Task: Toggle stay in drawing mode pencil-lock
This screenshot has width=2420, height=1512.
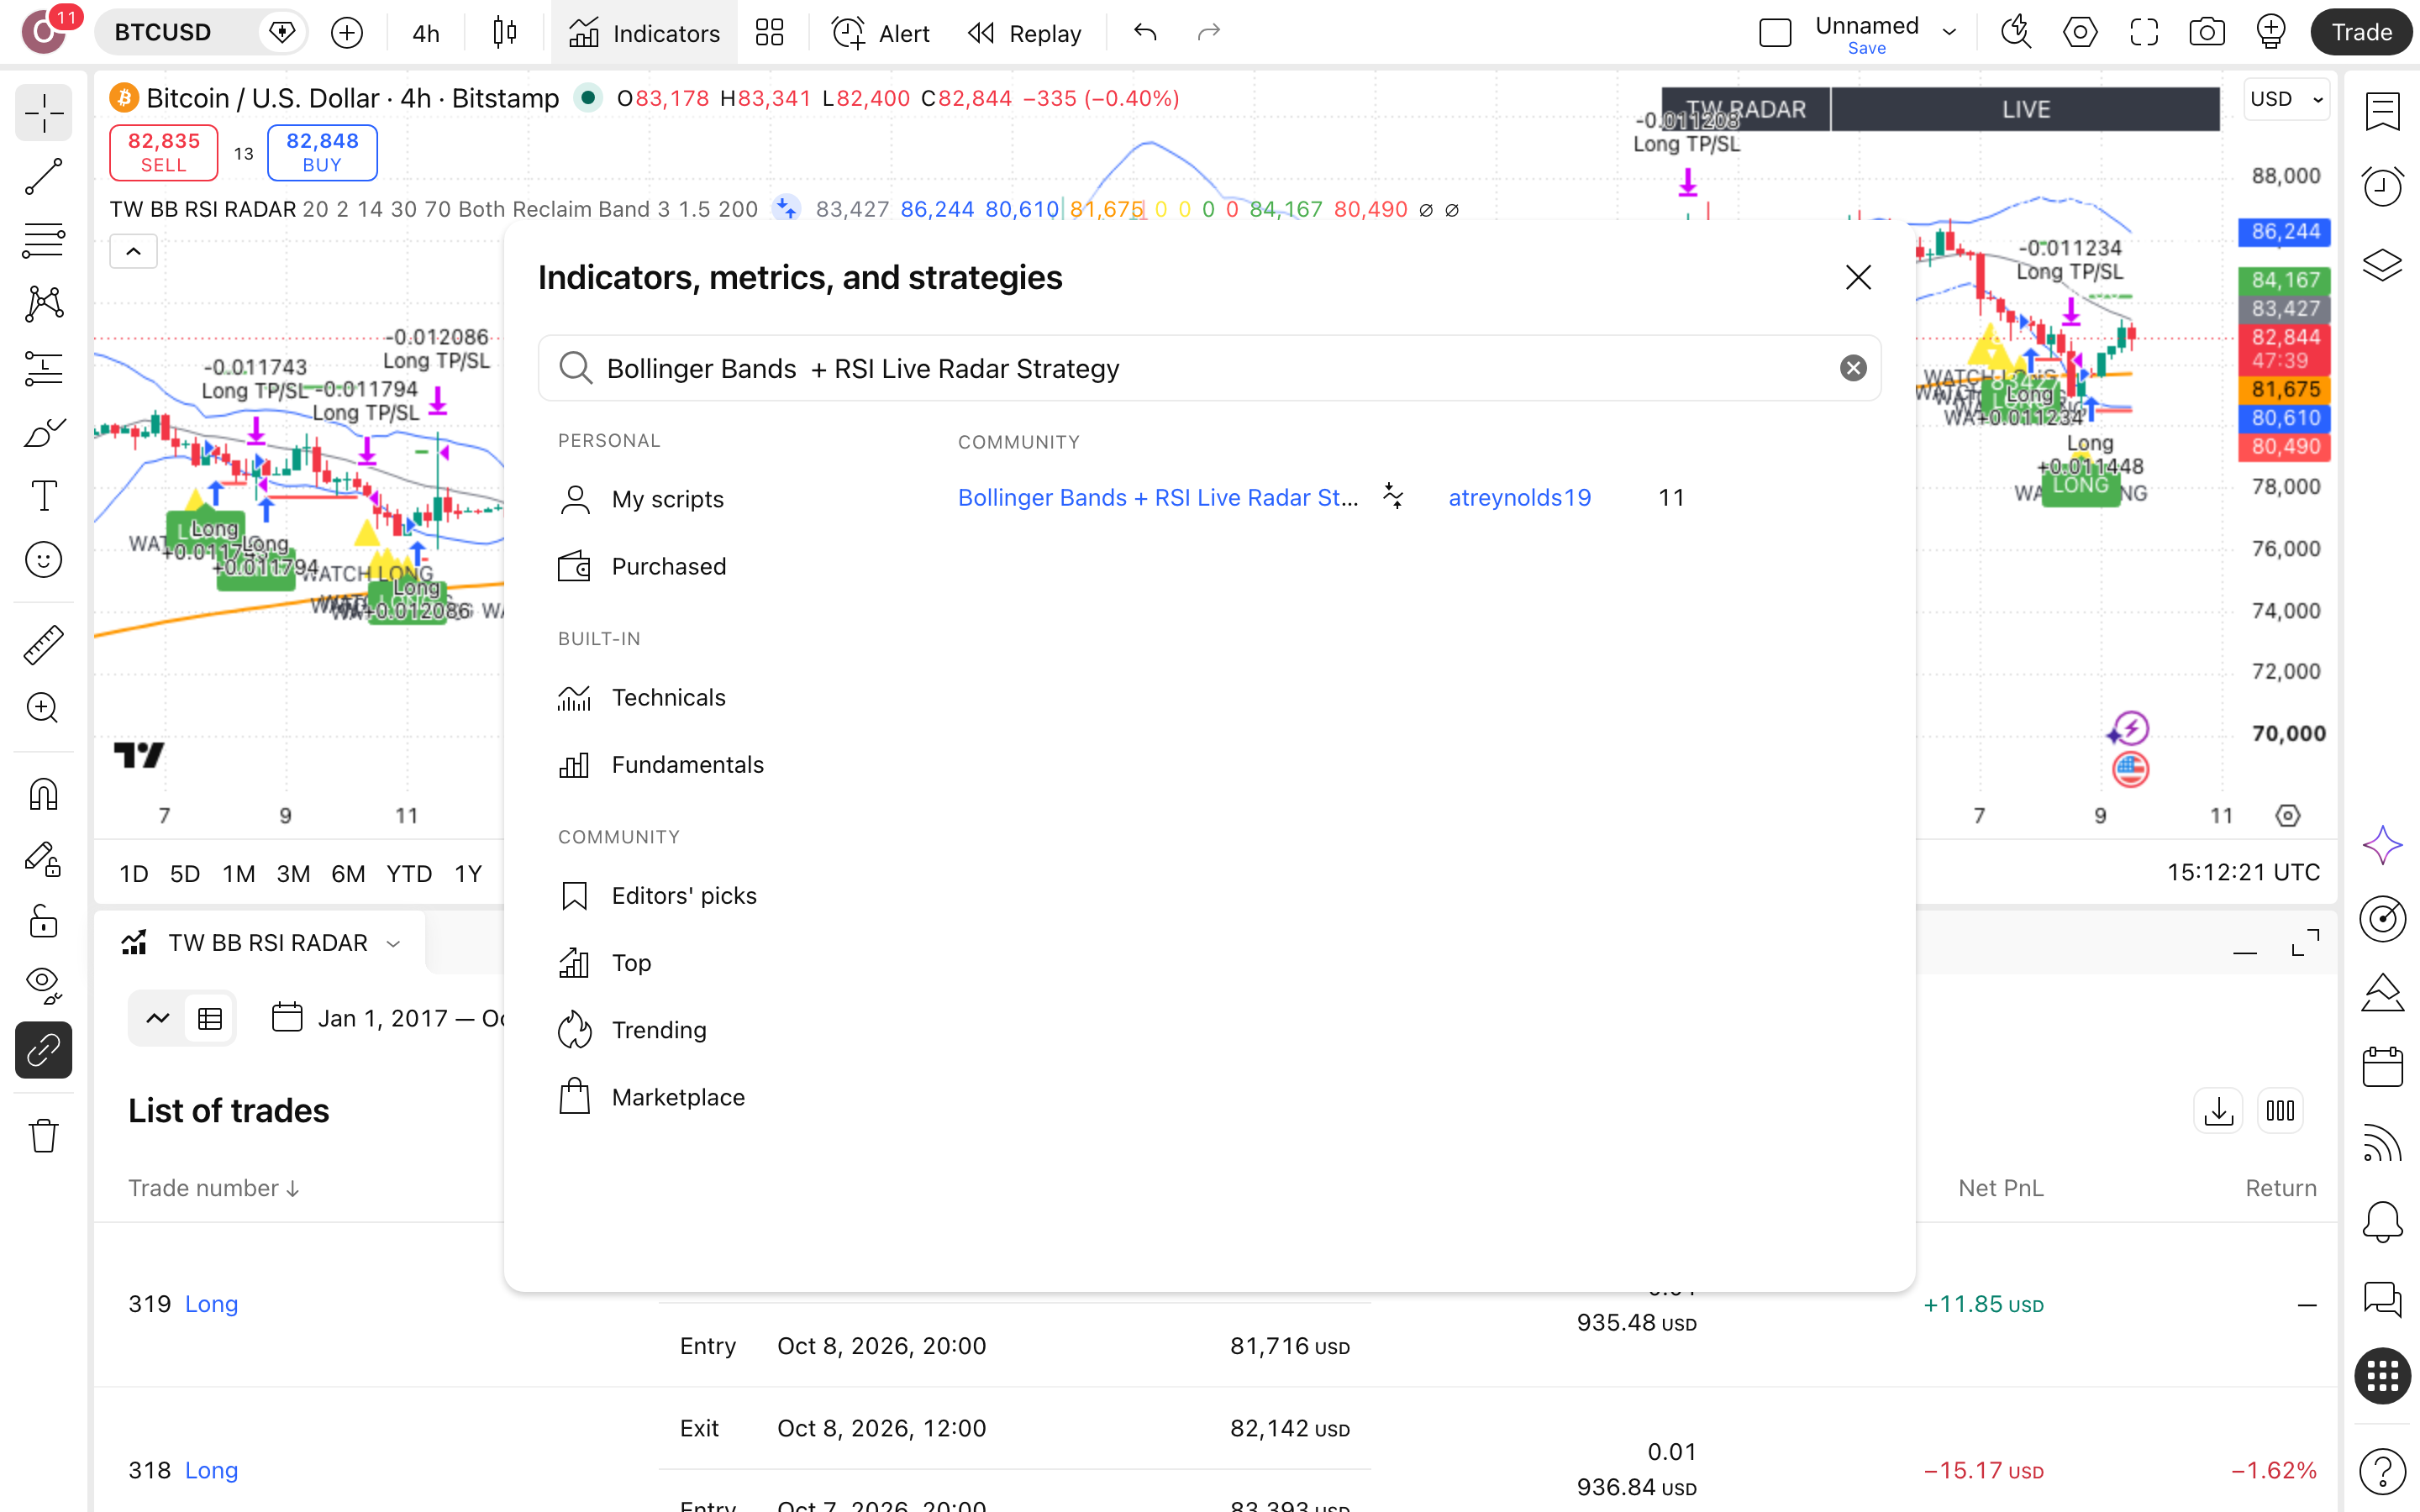Action: pyautogui.click(x=43, y=859)
